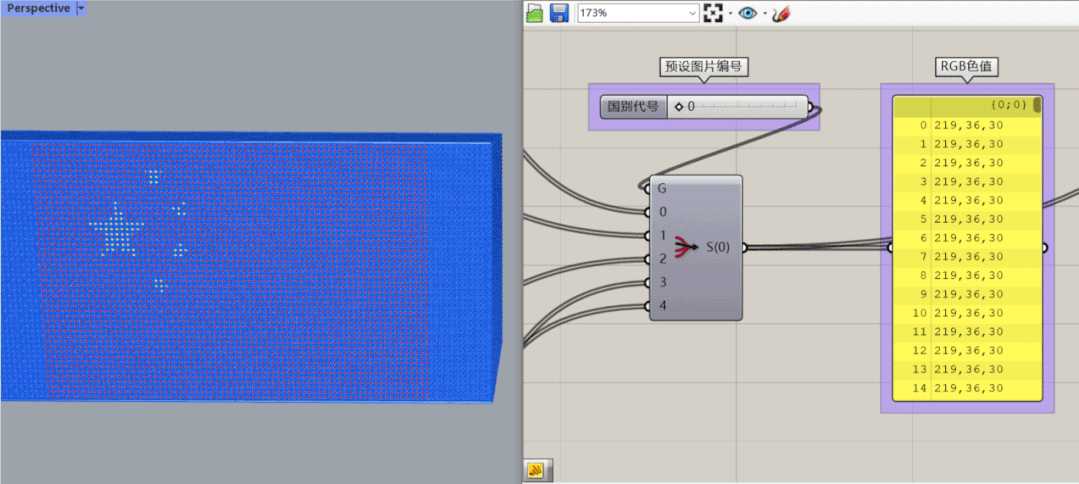The width and height of the screenshot is (1079, 484).
Task: Select panel row 0 with value 219,36,30
Action: tap(967, 125)
